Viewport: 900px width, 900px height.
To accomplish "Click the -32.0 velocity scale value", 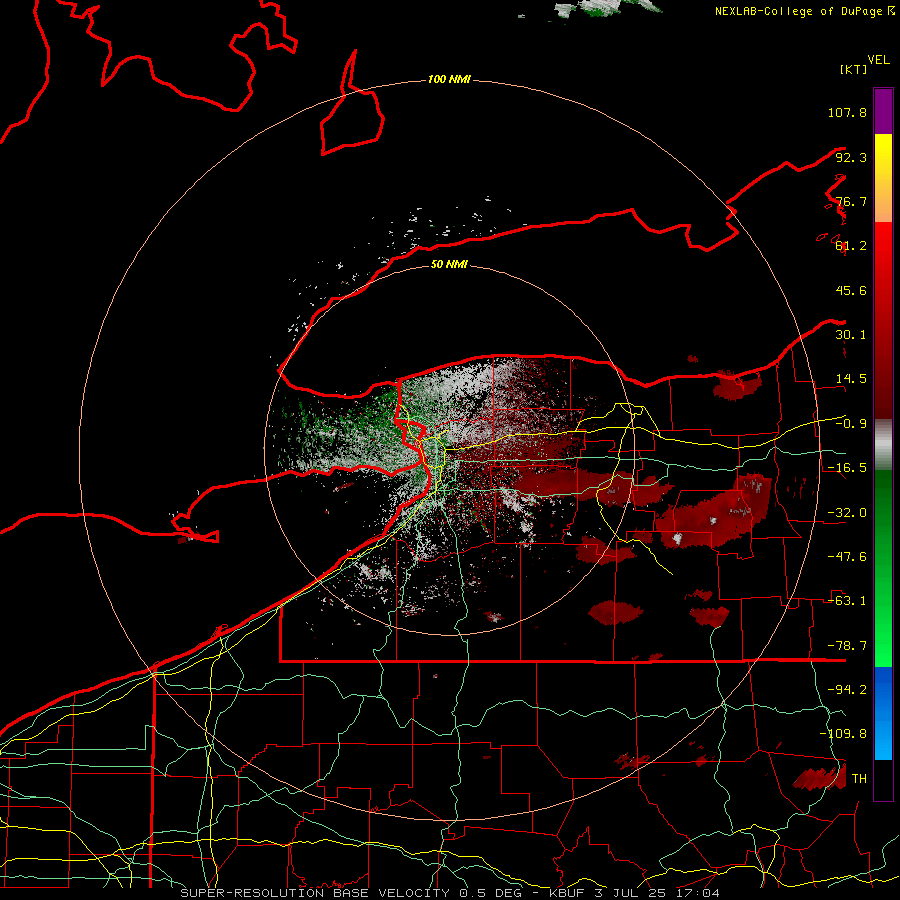I will click(x=847, y=513).
